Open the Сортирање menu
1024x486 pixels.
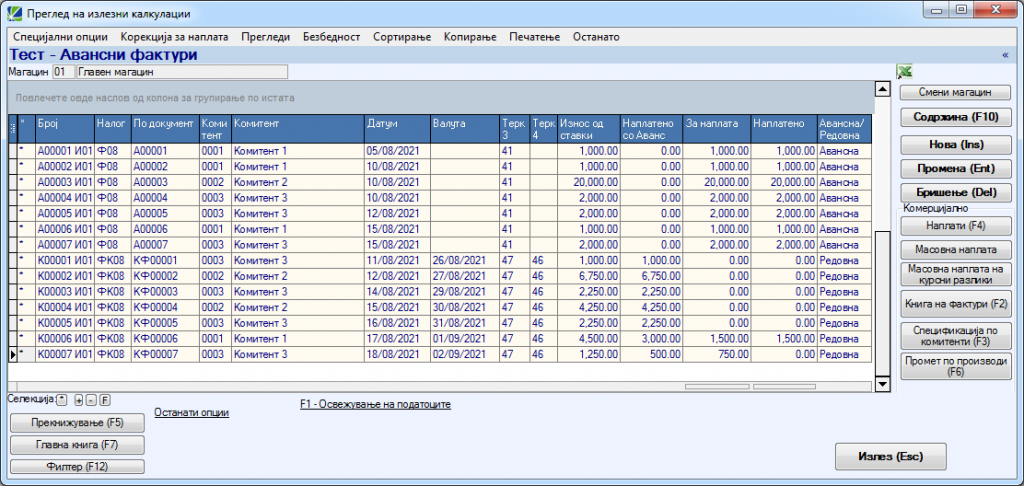pyautogui.click(x=402, y=37)
